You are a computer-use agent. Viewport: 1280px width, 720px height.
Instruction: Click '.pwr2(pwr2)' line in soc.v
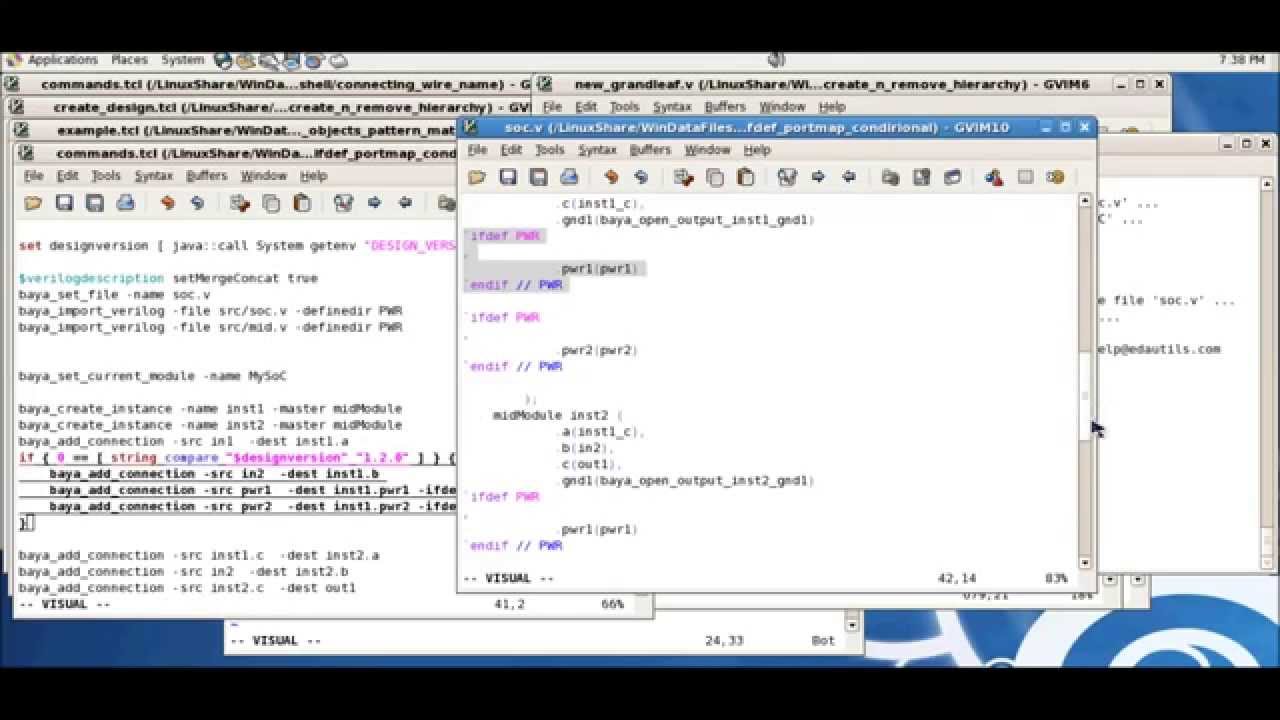599,350
